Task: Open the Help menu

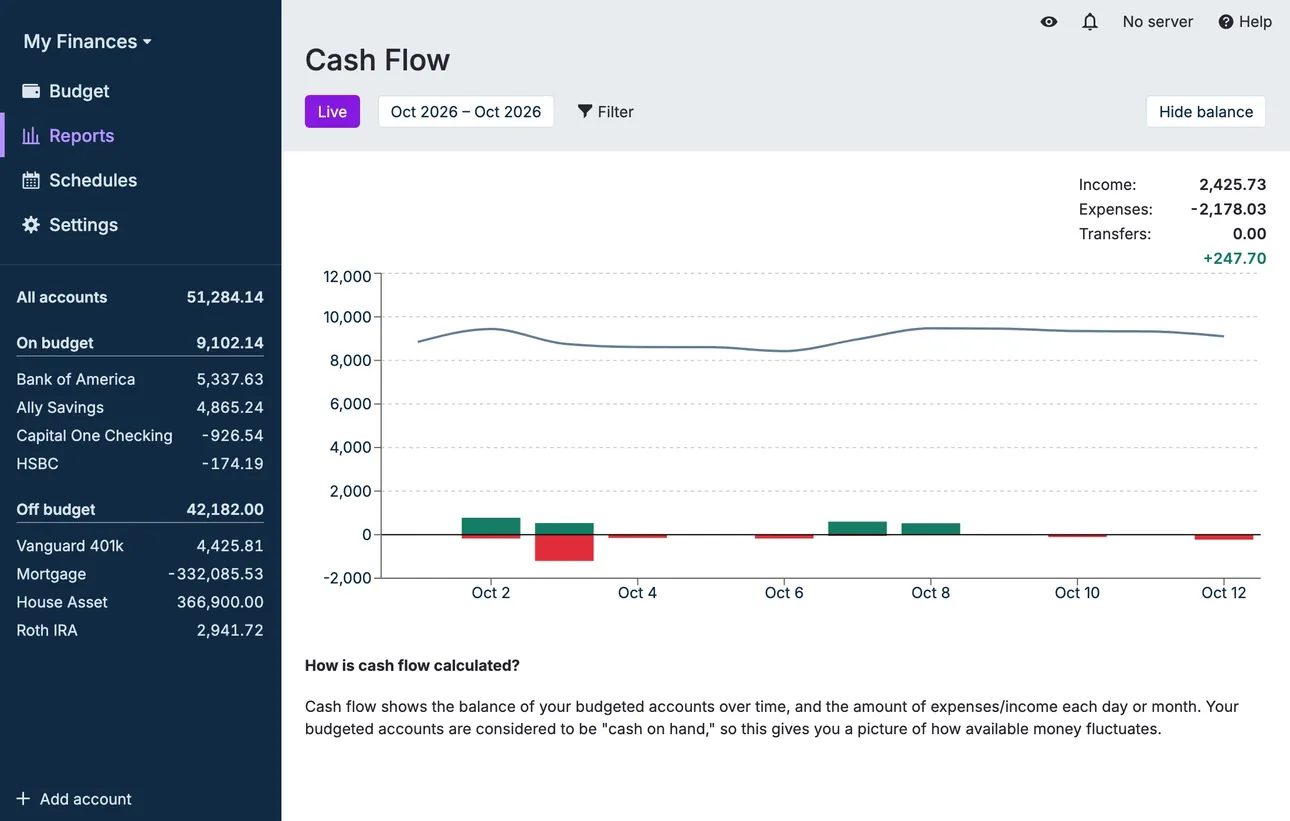Action: (1245, 21)
